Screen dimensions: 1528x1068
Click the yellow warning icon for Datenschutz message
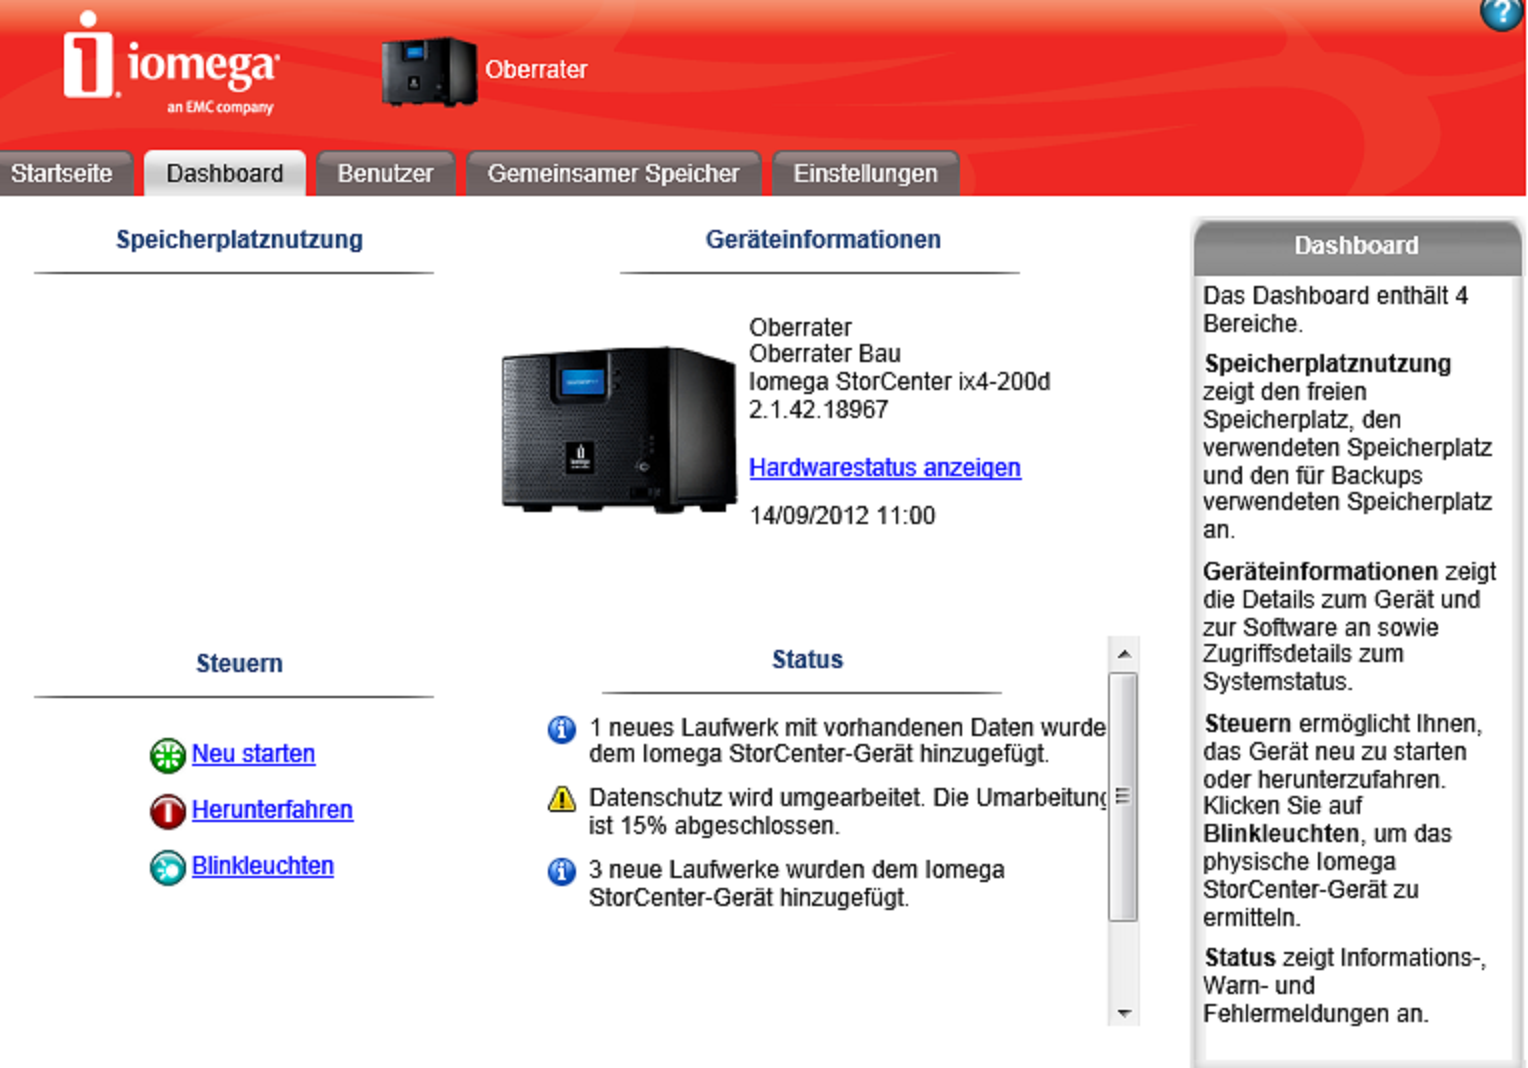pyautogui.click(x=562, y=799)
